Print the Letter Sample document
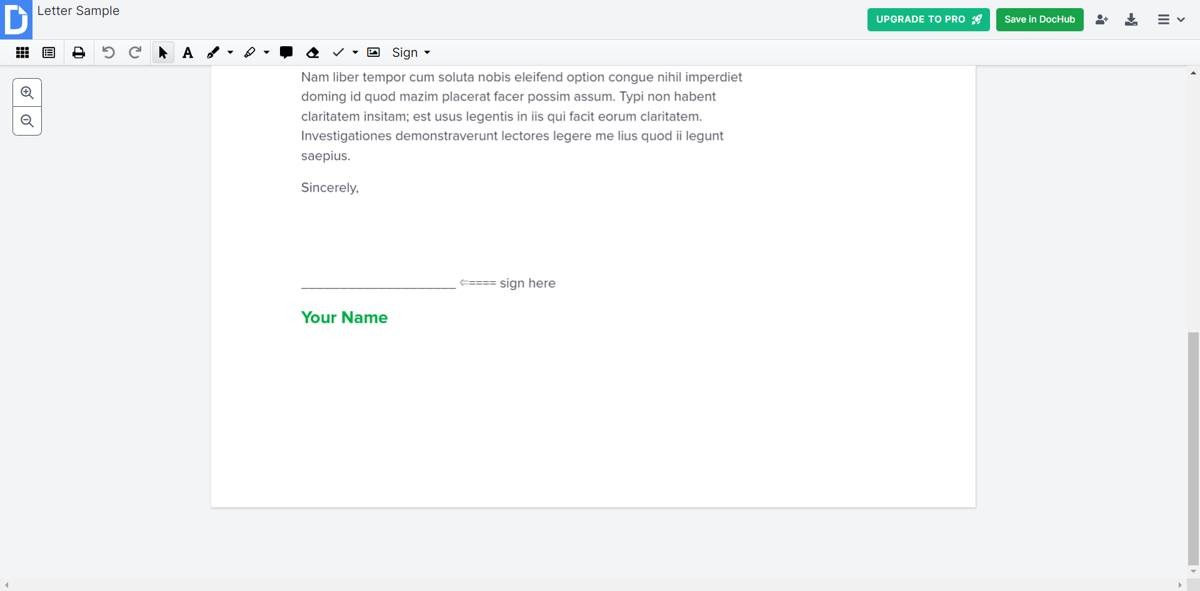 [x=79, y=52]
